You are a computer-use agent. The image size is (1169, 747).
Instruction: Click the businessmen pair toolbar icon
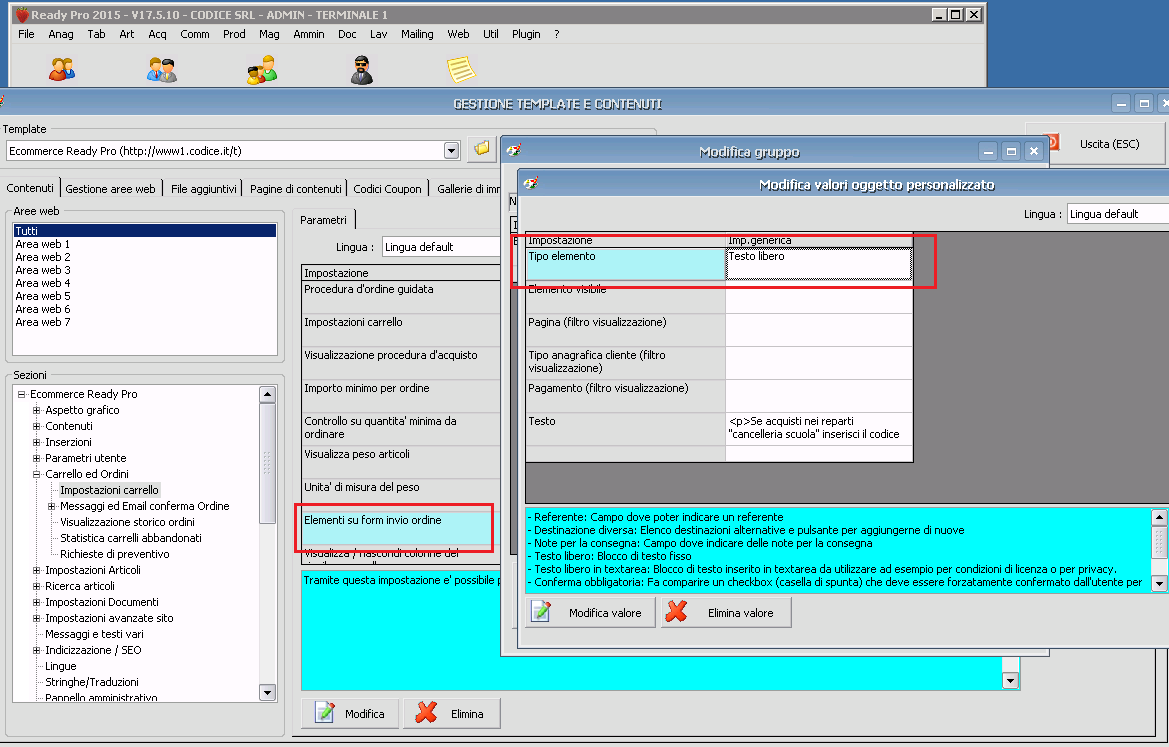coord(162,69)
